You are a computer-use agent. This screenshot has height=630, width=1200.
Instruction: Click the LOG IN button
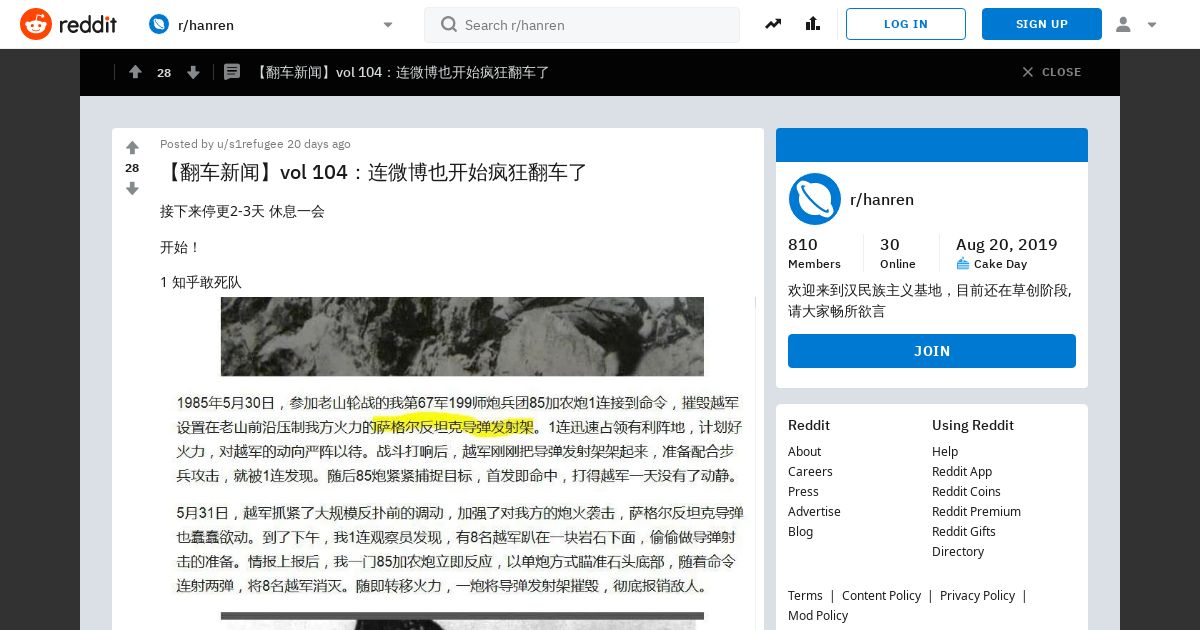906,24
